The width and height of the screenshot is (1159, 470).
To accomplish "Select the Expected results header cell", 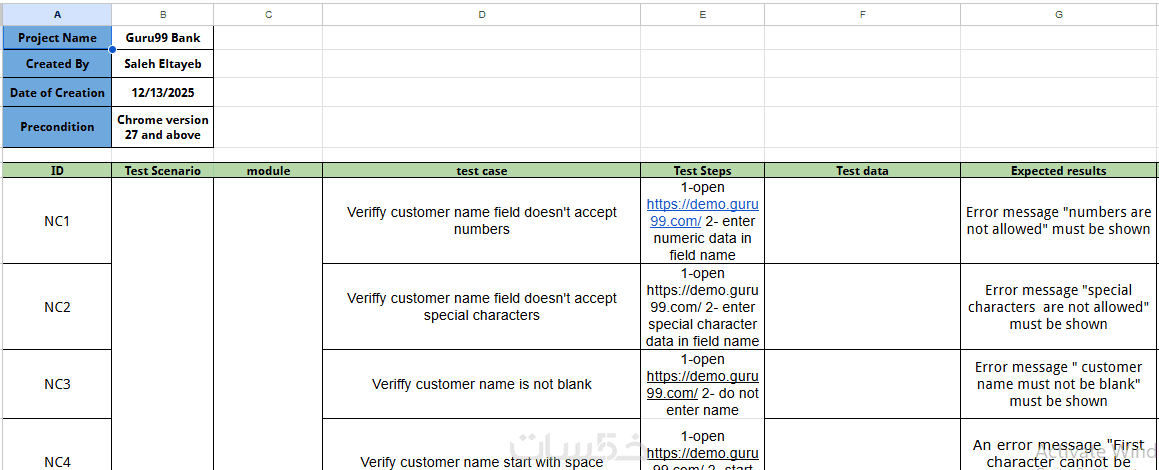I will coord(1058,171).
